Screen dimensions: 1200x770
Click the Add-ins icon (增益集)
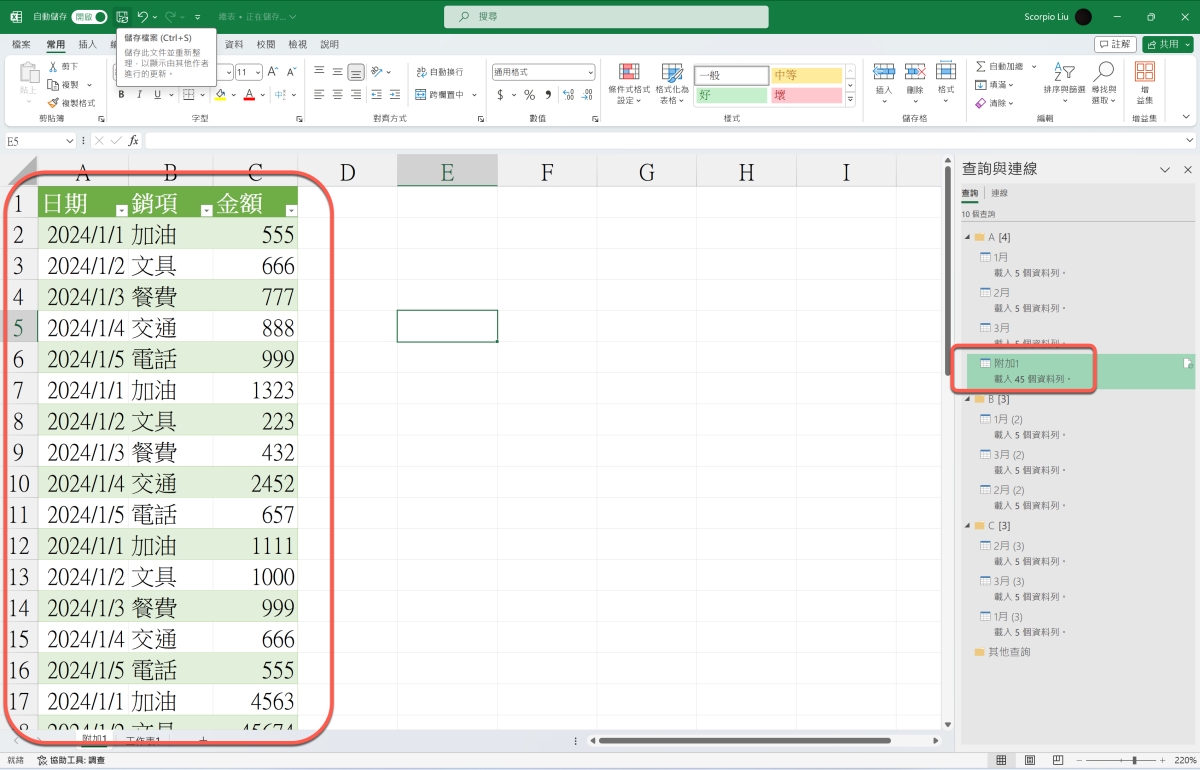tap(1144, 82)
